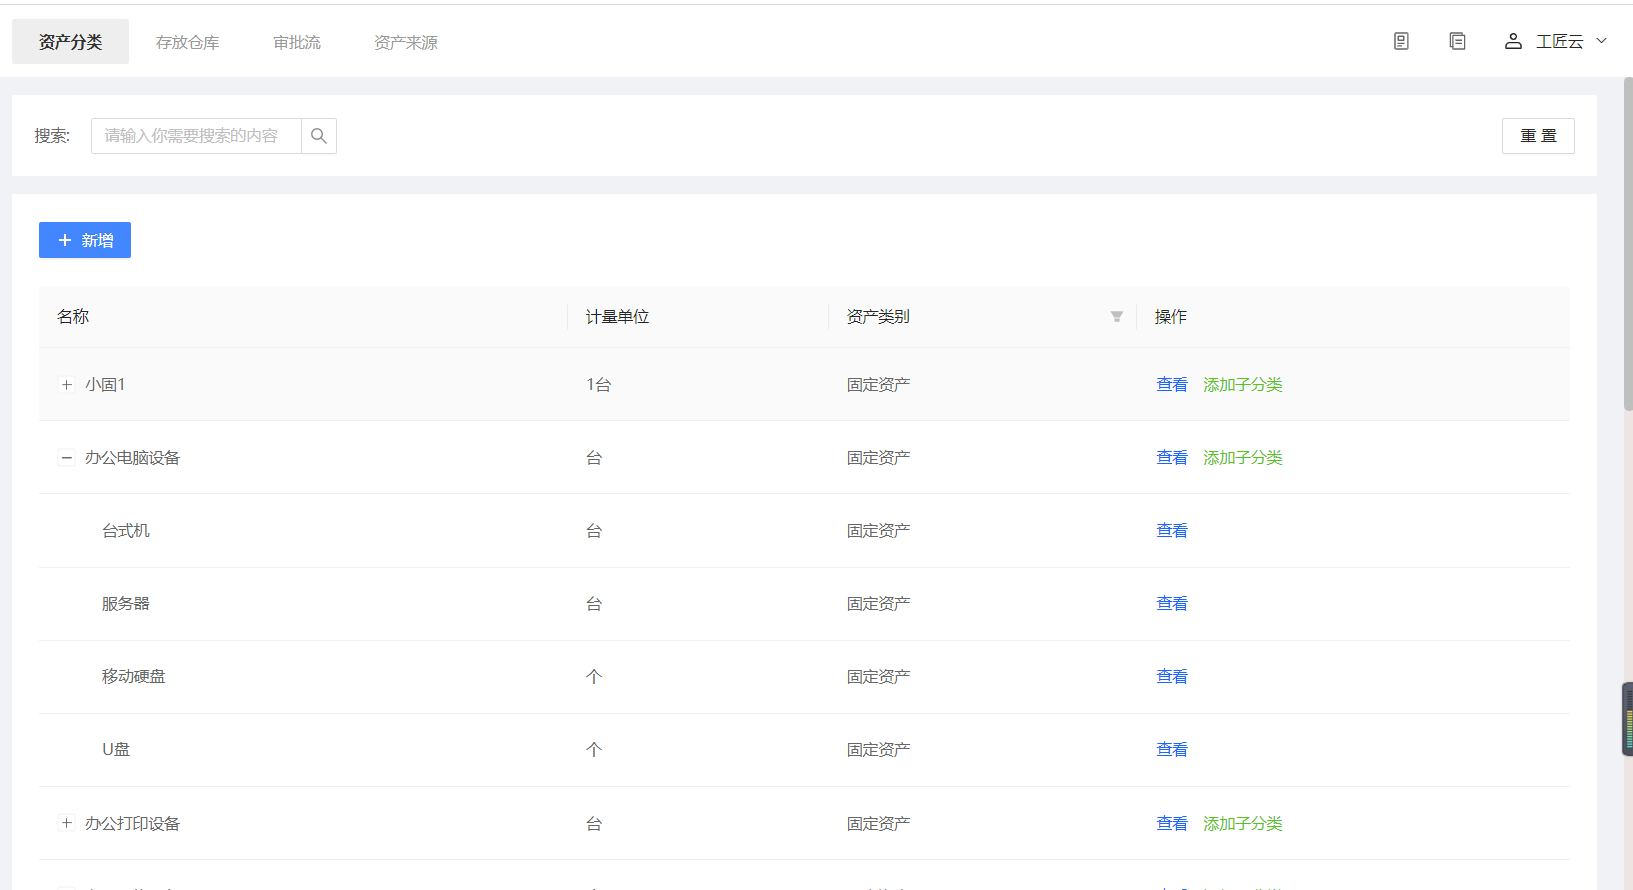Click 查看 for the U盘 row
Viewport: 1633px width, 890px height.
(1171, 750)
